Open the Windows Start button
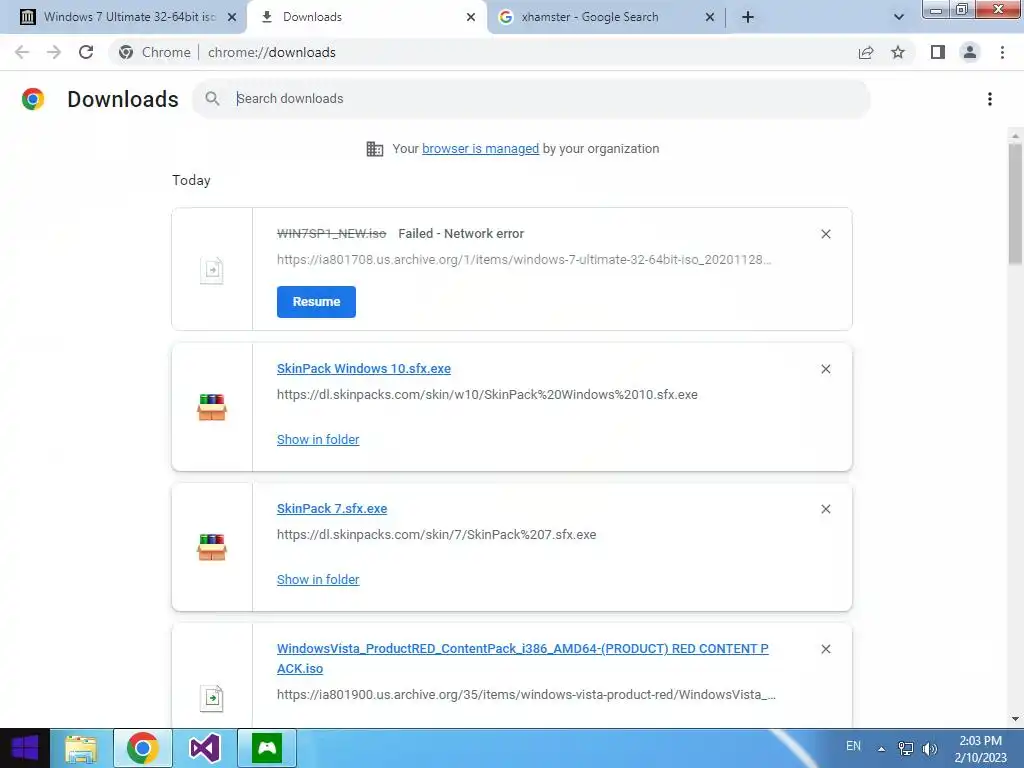The width and height of the screenshot is (1024, 768). tap(25, 748)
